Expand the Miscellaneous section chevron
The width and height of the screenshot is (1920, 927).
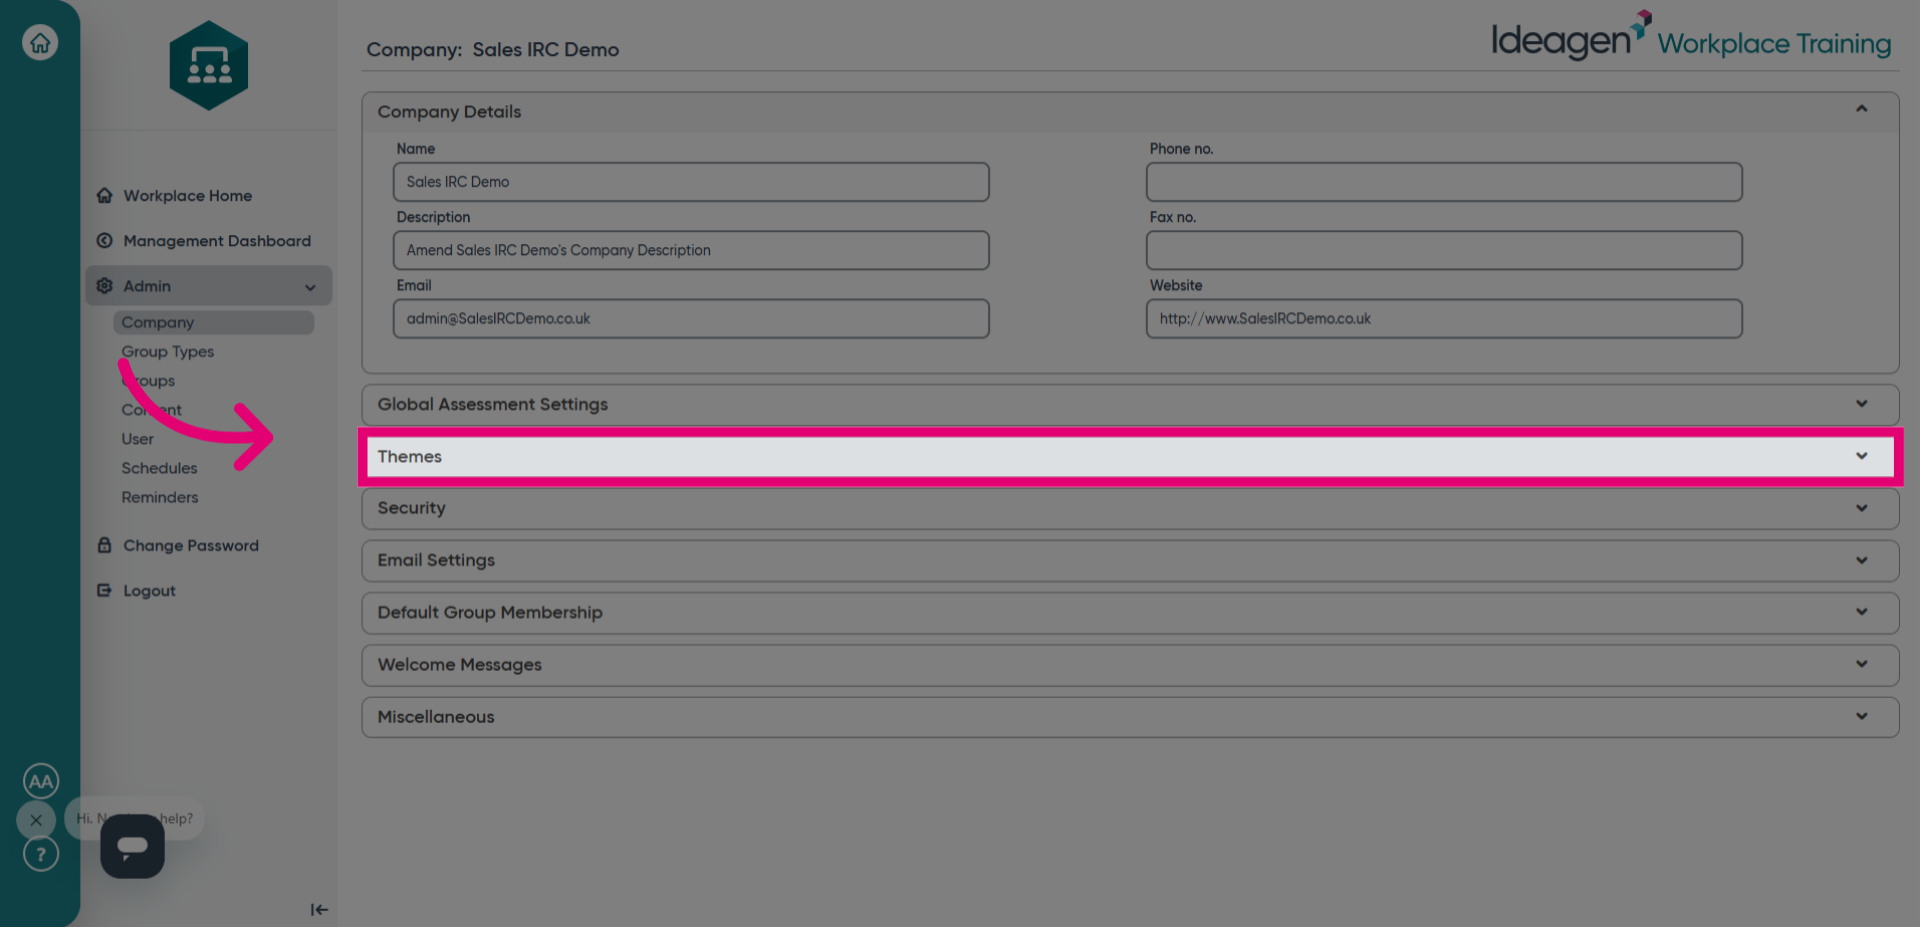coord(1862,716)
